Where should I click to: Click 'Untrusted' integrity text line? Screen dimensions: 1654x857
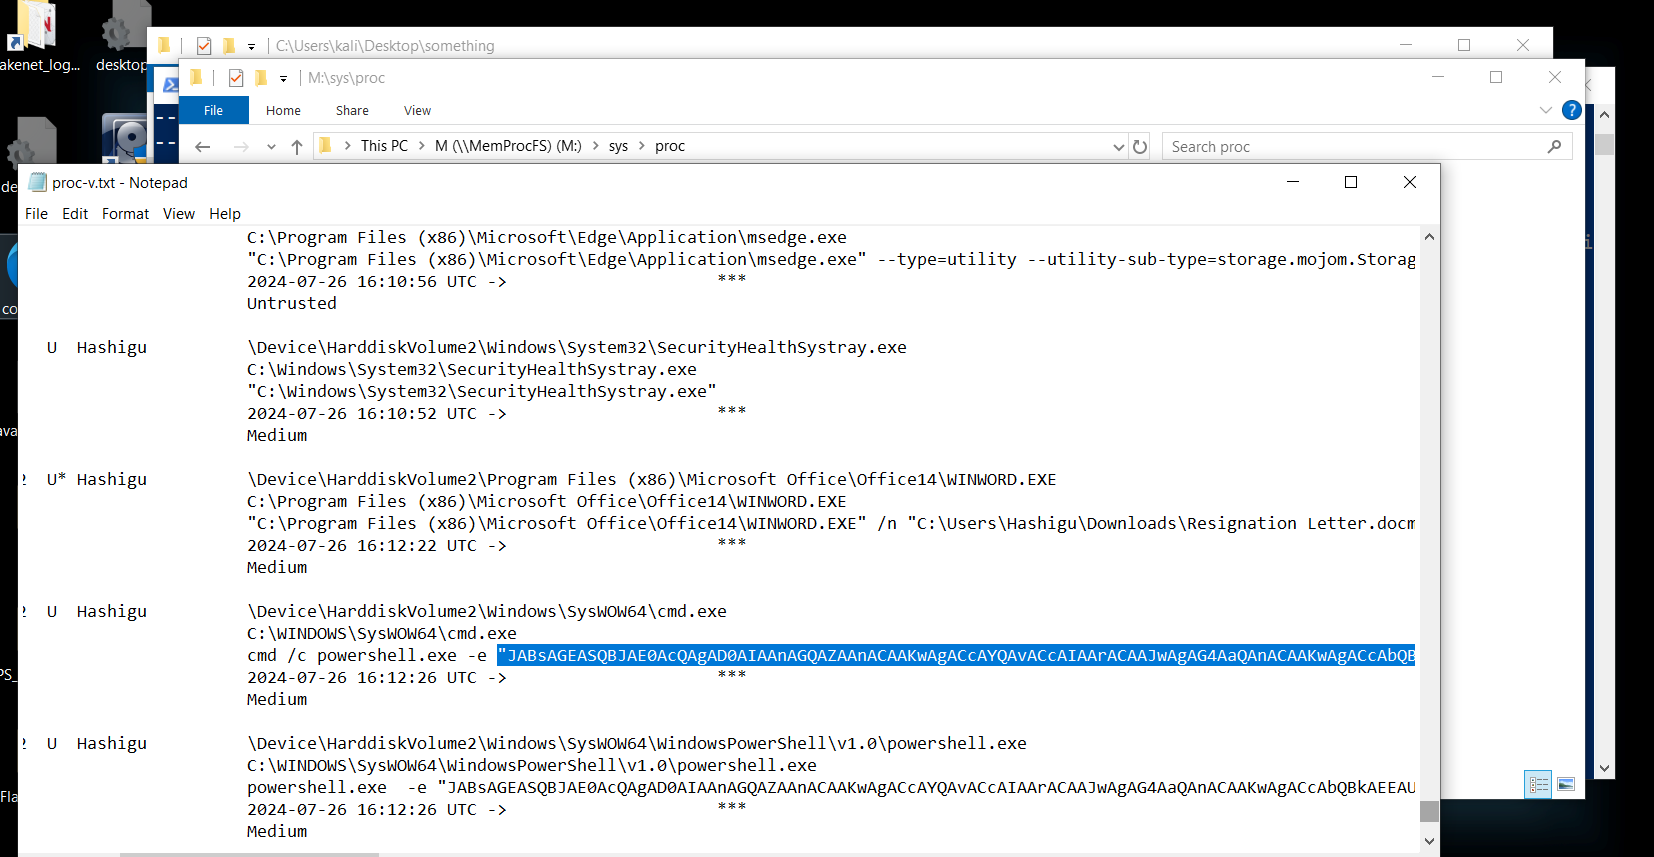click(x=292, y=303)
